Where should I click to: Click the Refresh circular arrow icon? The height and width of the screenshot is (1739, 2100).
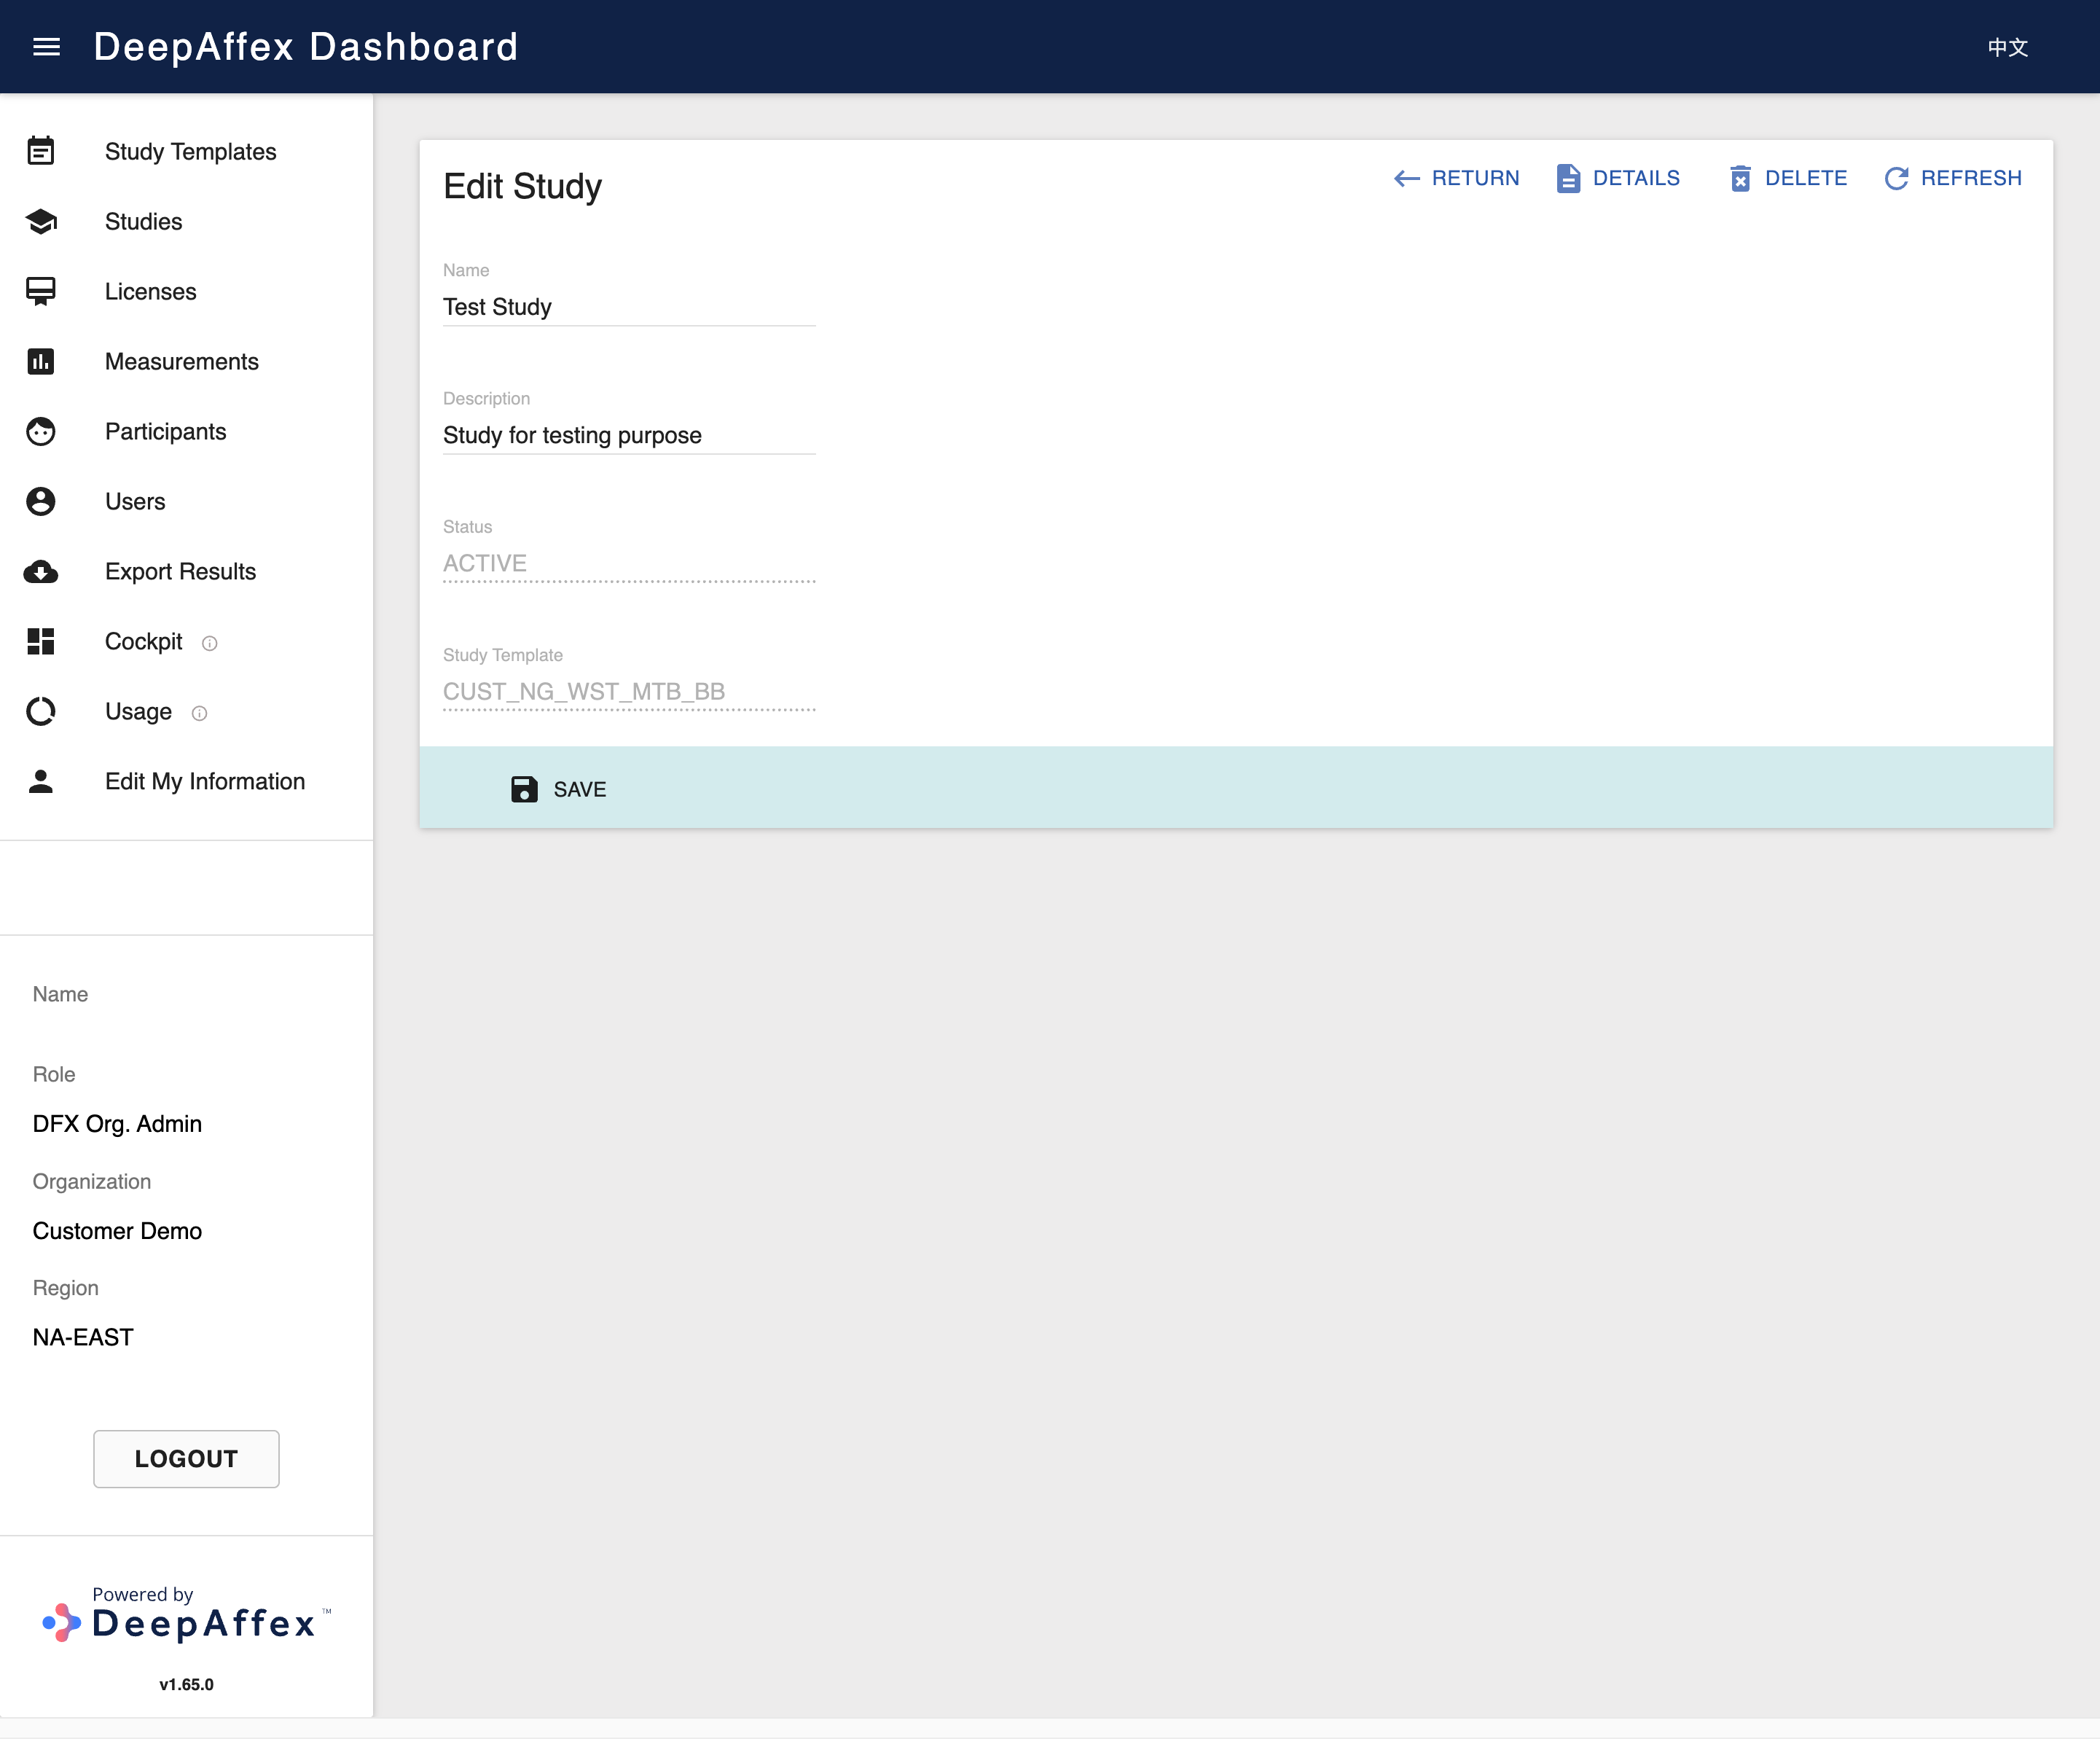coord(1896,178)
